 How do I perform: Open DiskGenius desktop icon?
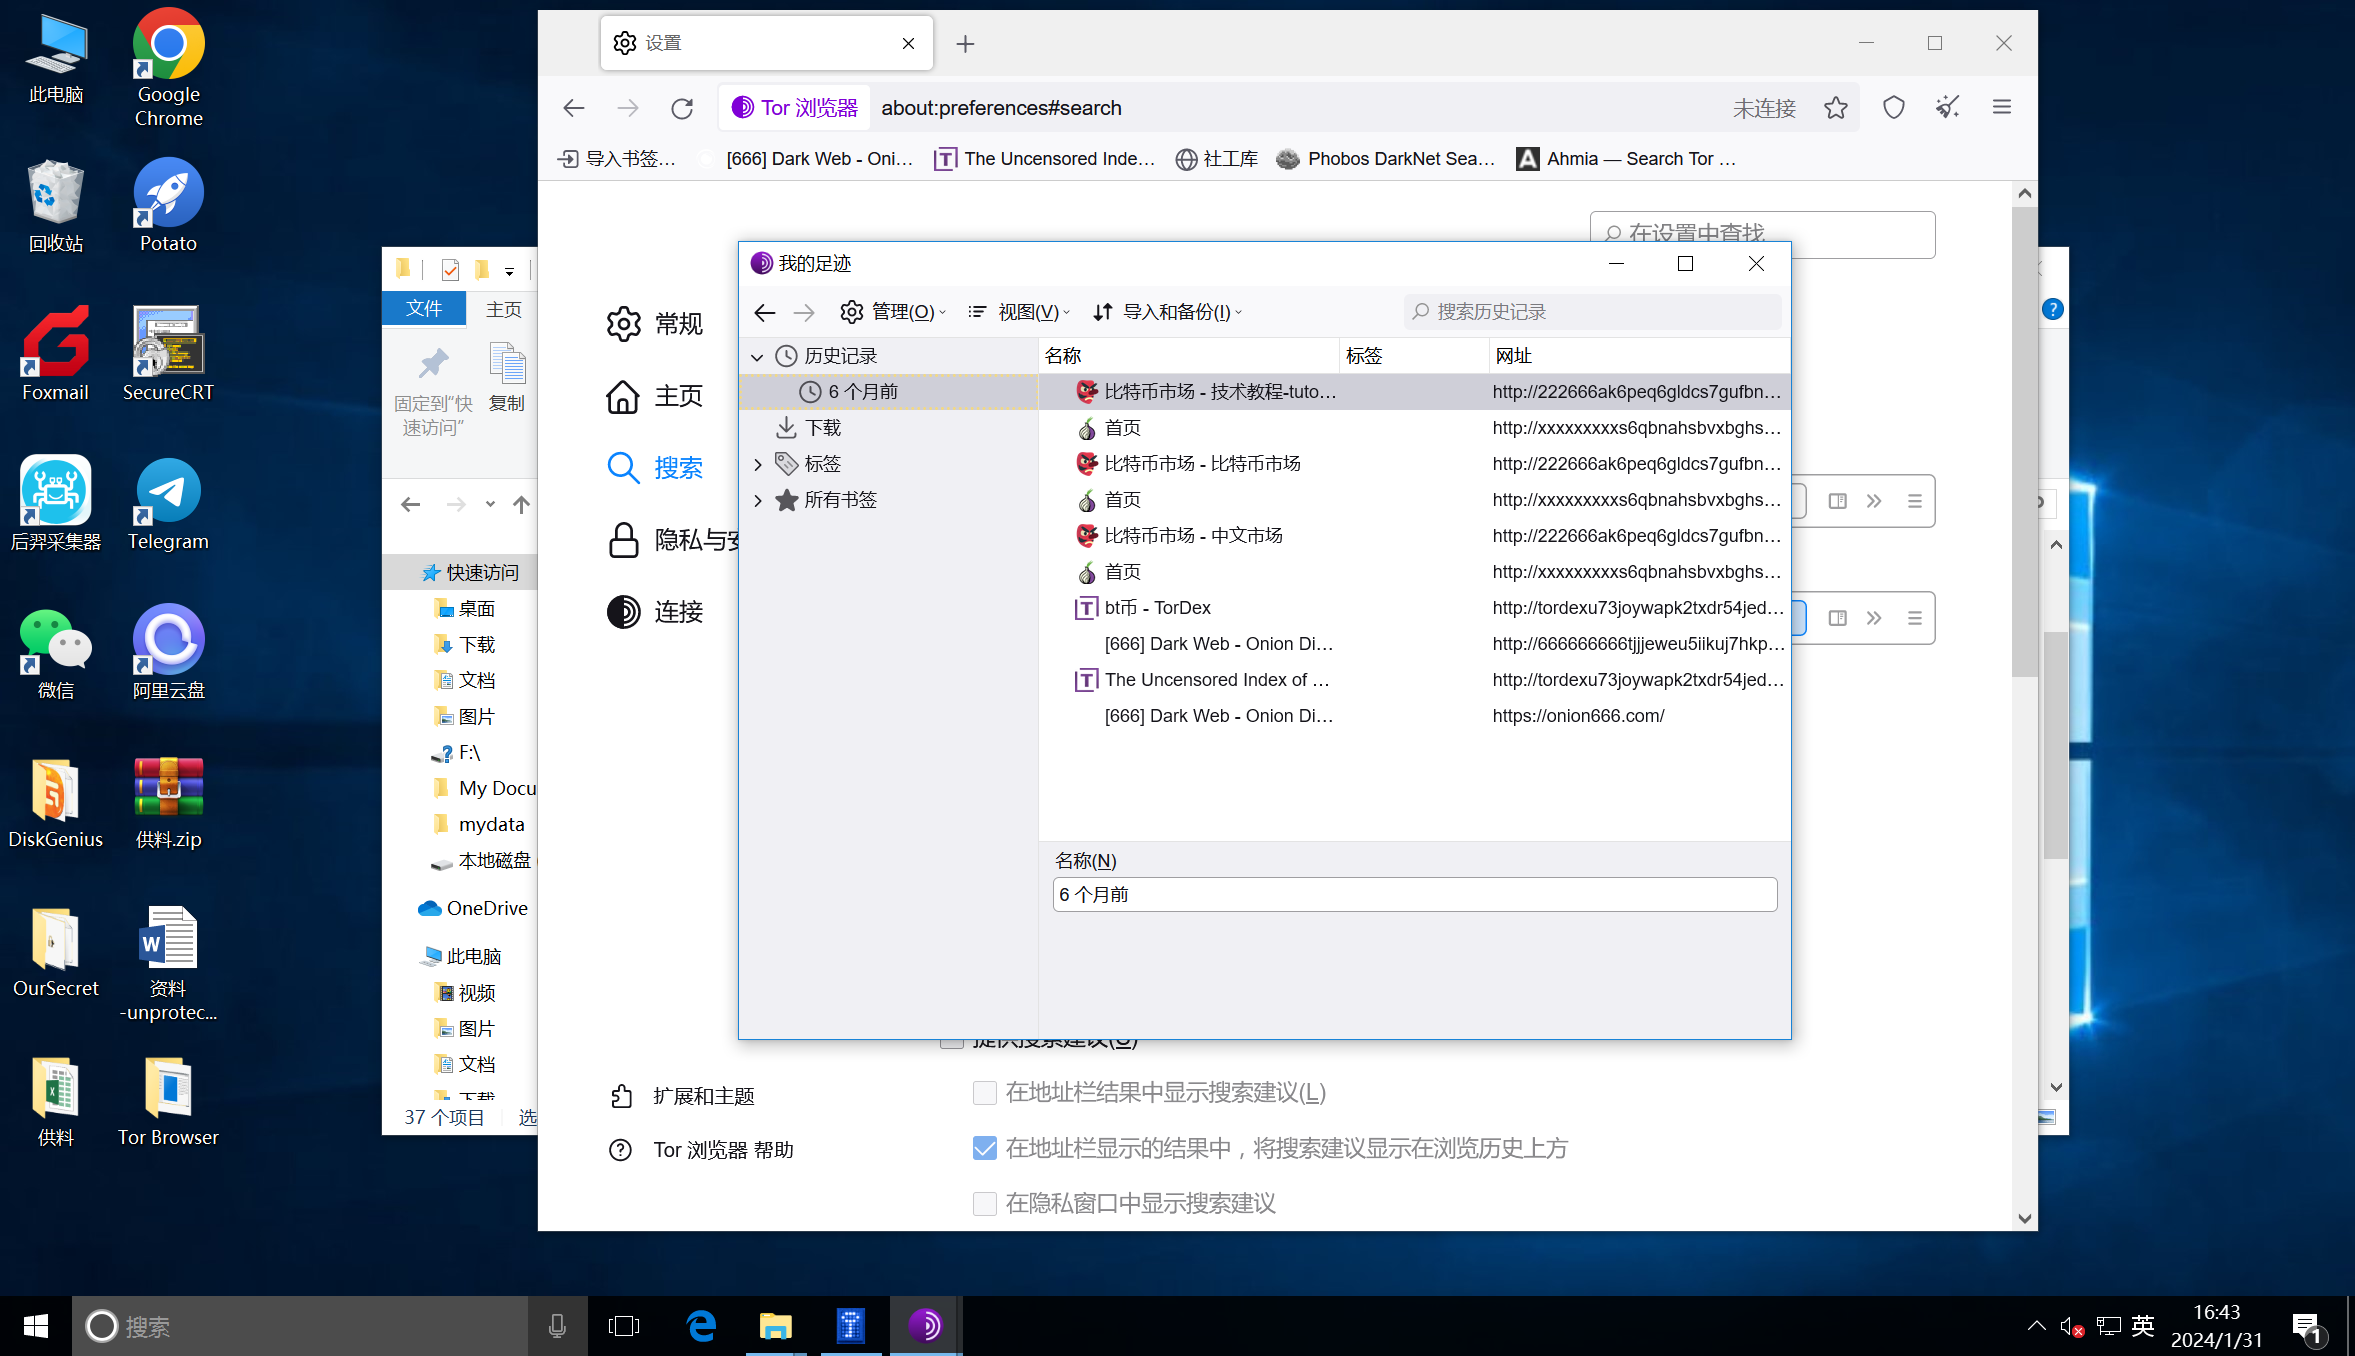56,802
